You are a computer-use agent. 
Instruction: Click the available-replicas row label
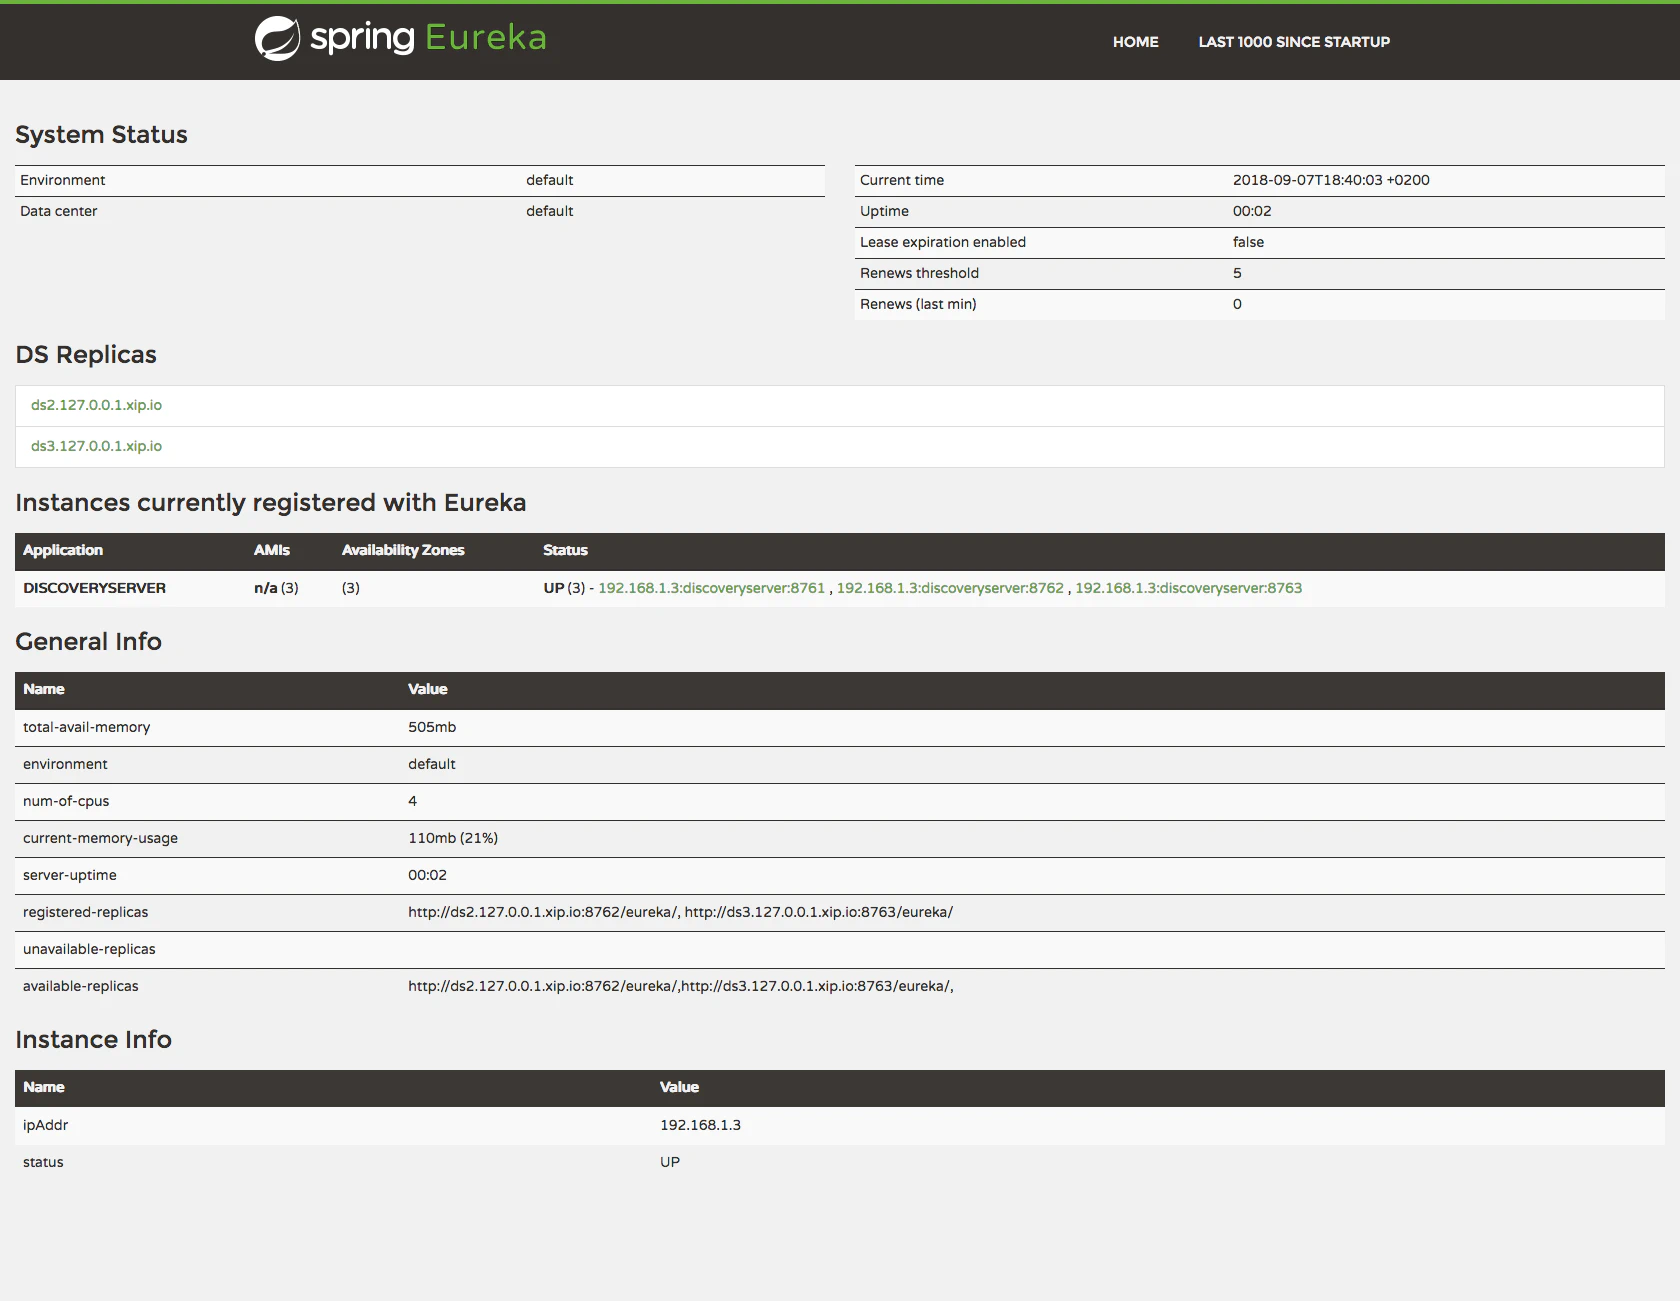81,986
